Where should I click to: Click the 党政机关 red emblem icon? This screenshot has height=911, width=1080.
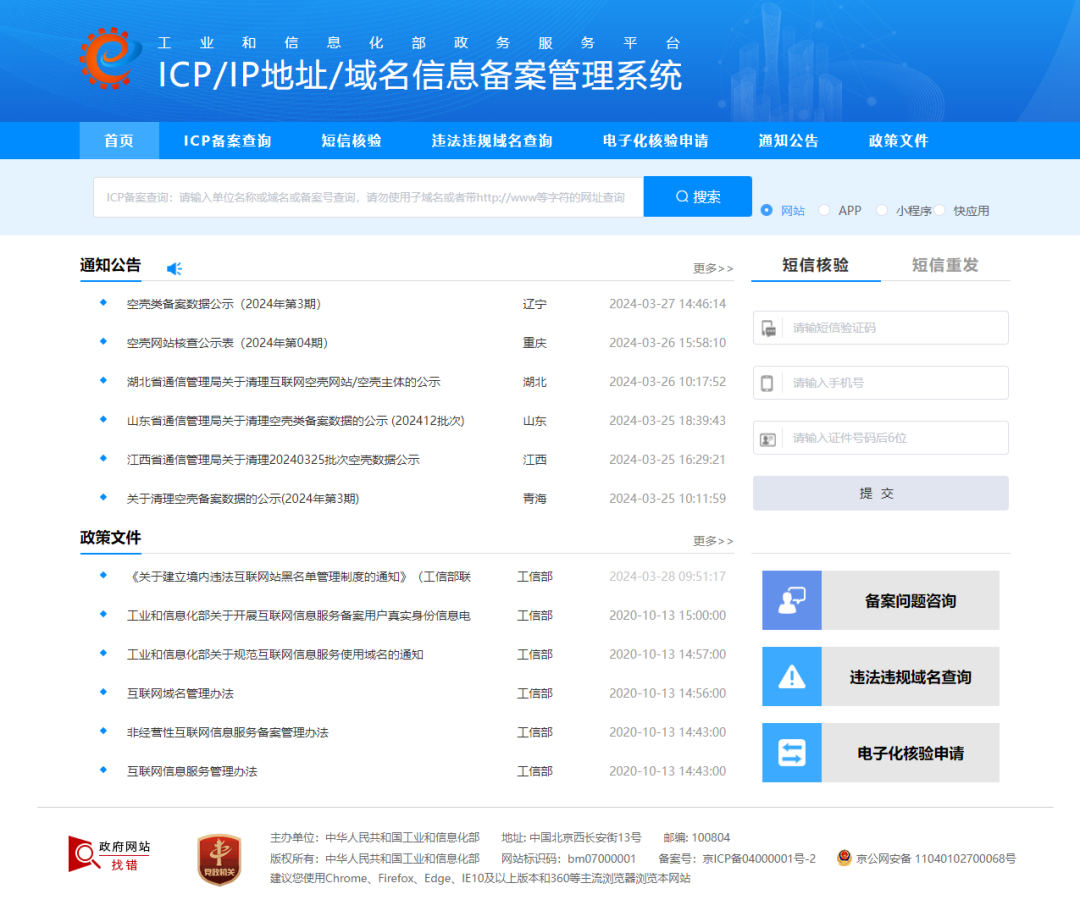click(x=218, y=859)
